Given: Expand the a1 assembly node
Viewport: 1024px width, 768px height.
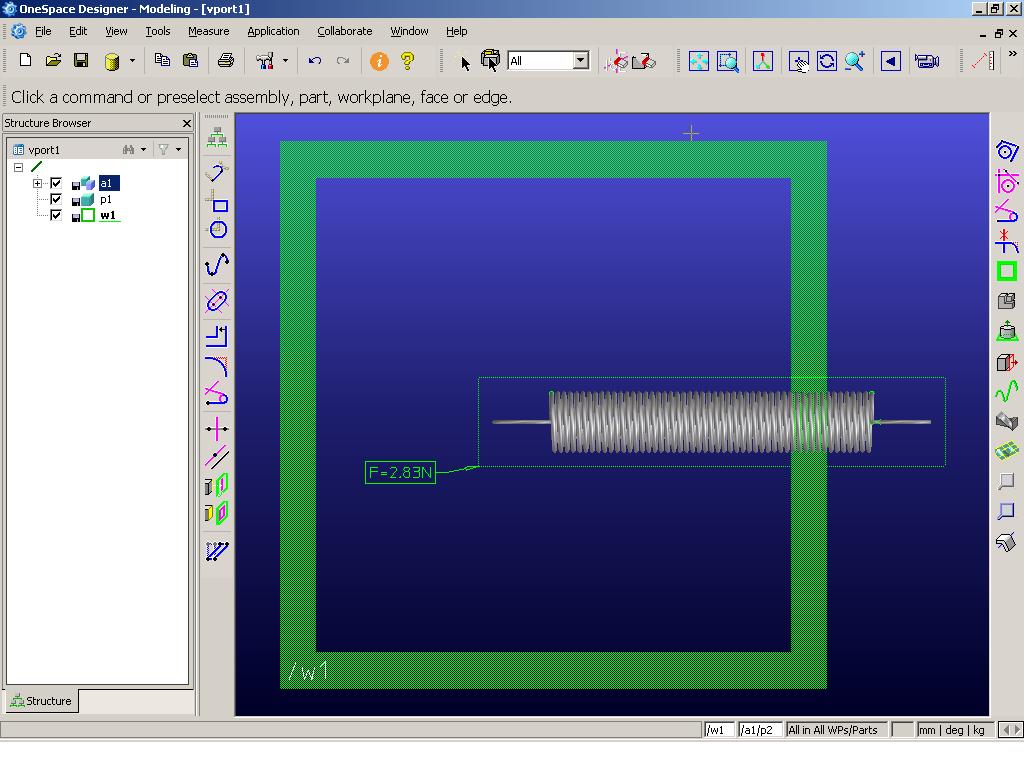Looking at the screenshot, I should pos(37,183).
